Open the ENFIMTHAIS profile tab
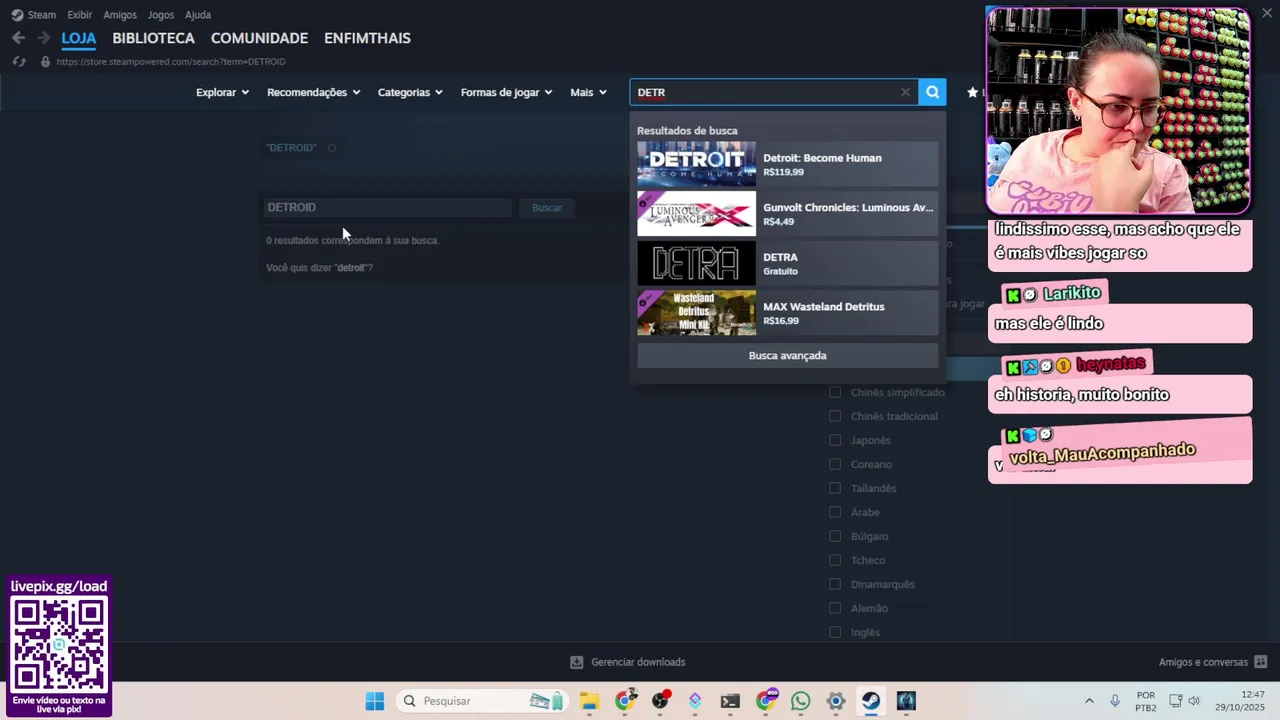 point(367,38)
